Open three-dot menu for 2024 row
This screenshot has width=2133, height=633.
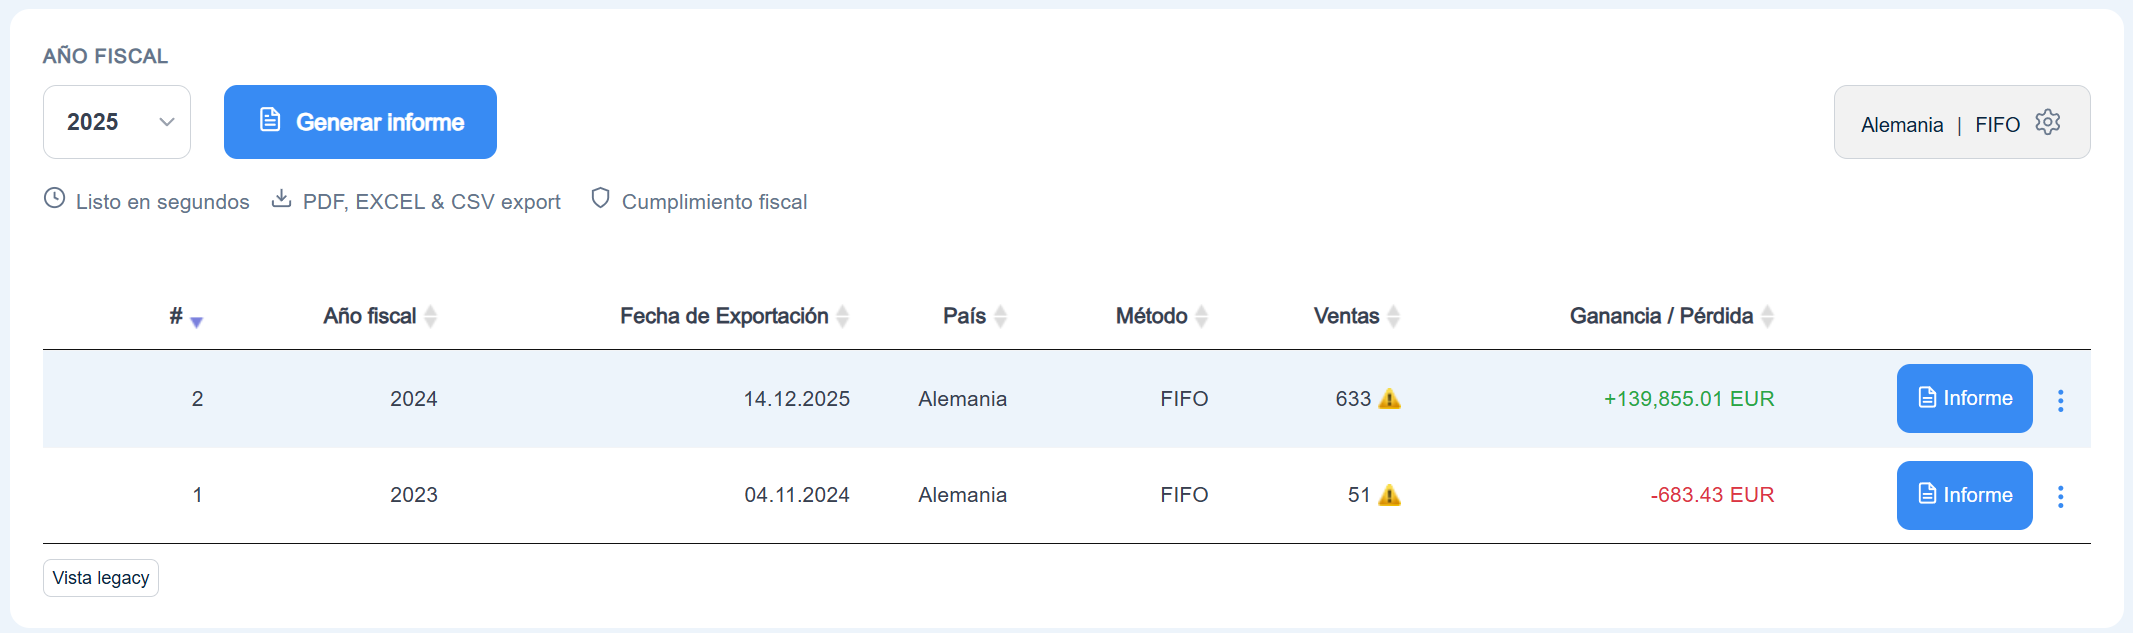pos(2060,400)
